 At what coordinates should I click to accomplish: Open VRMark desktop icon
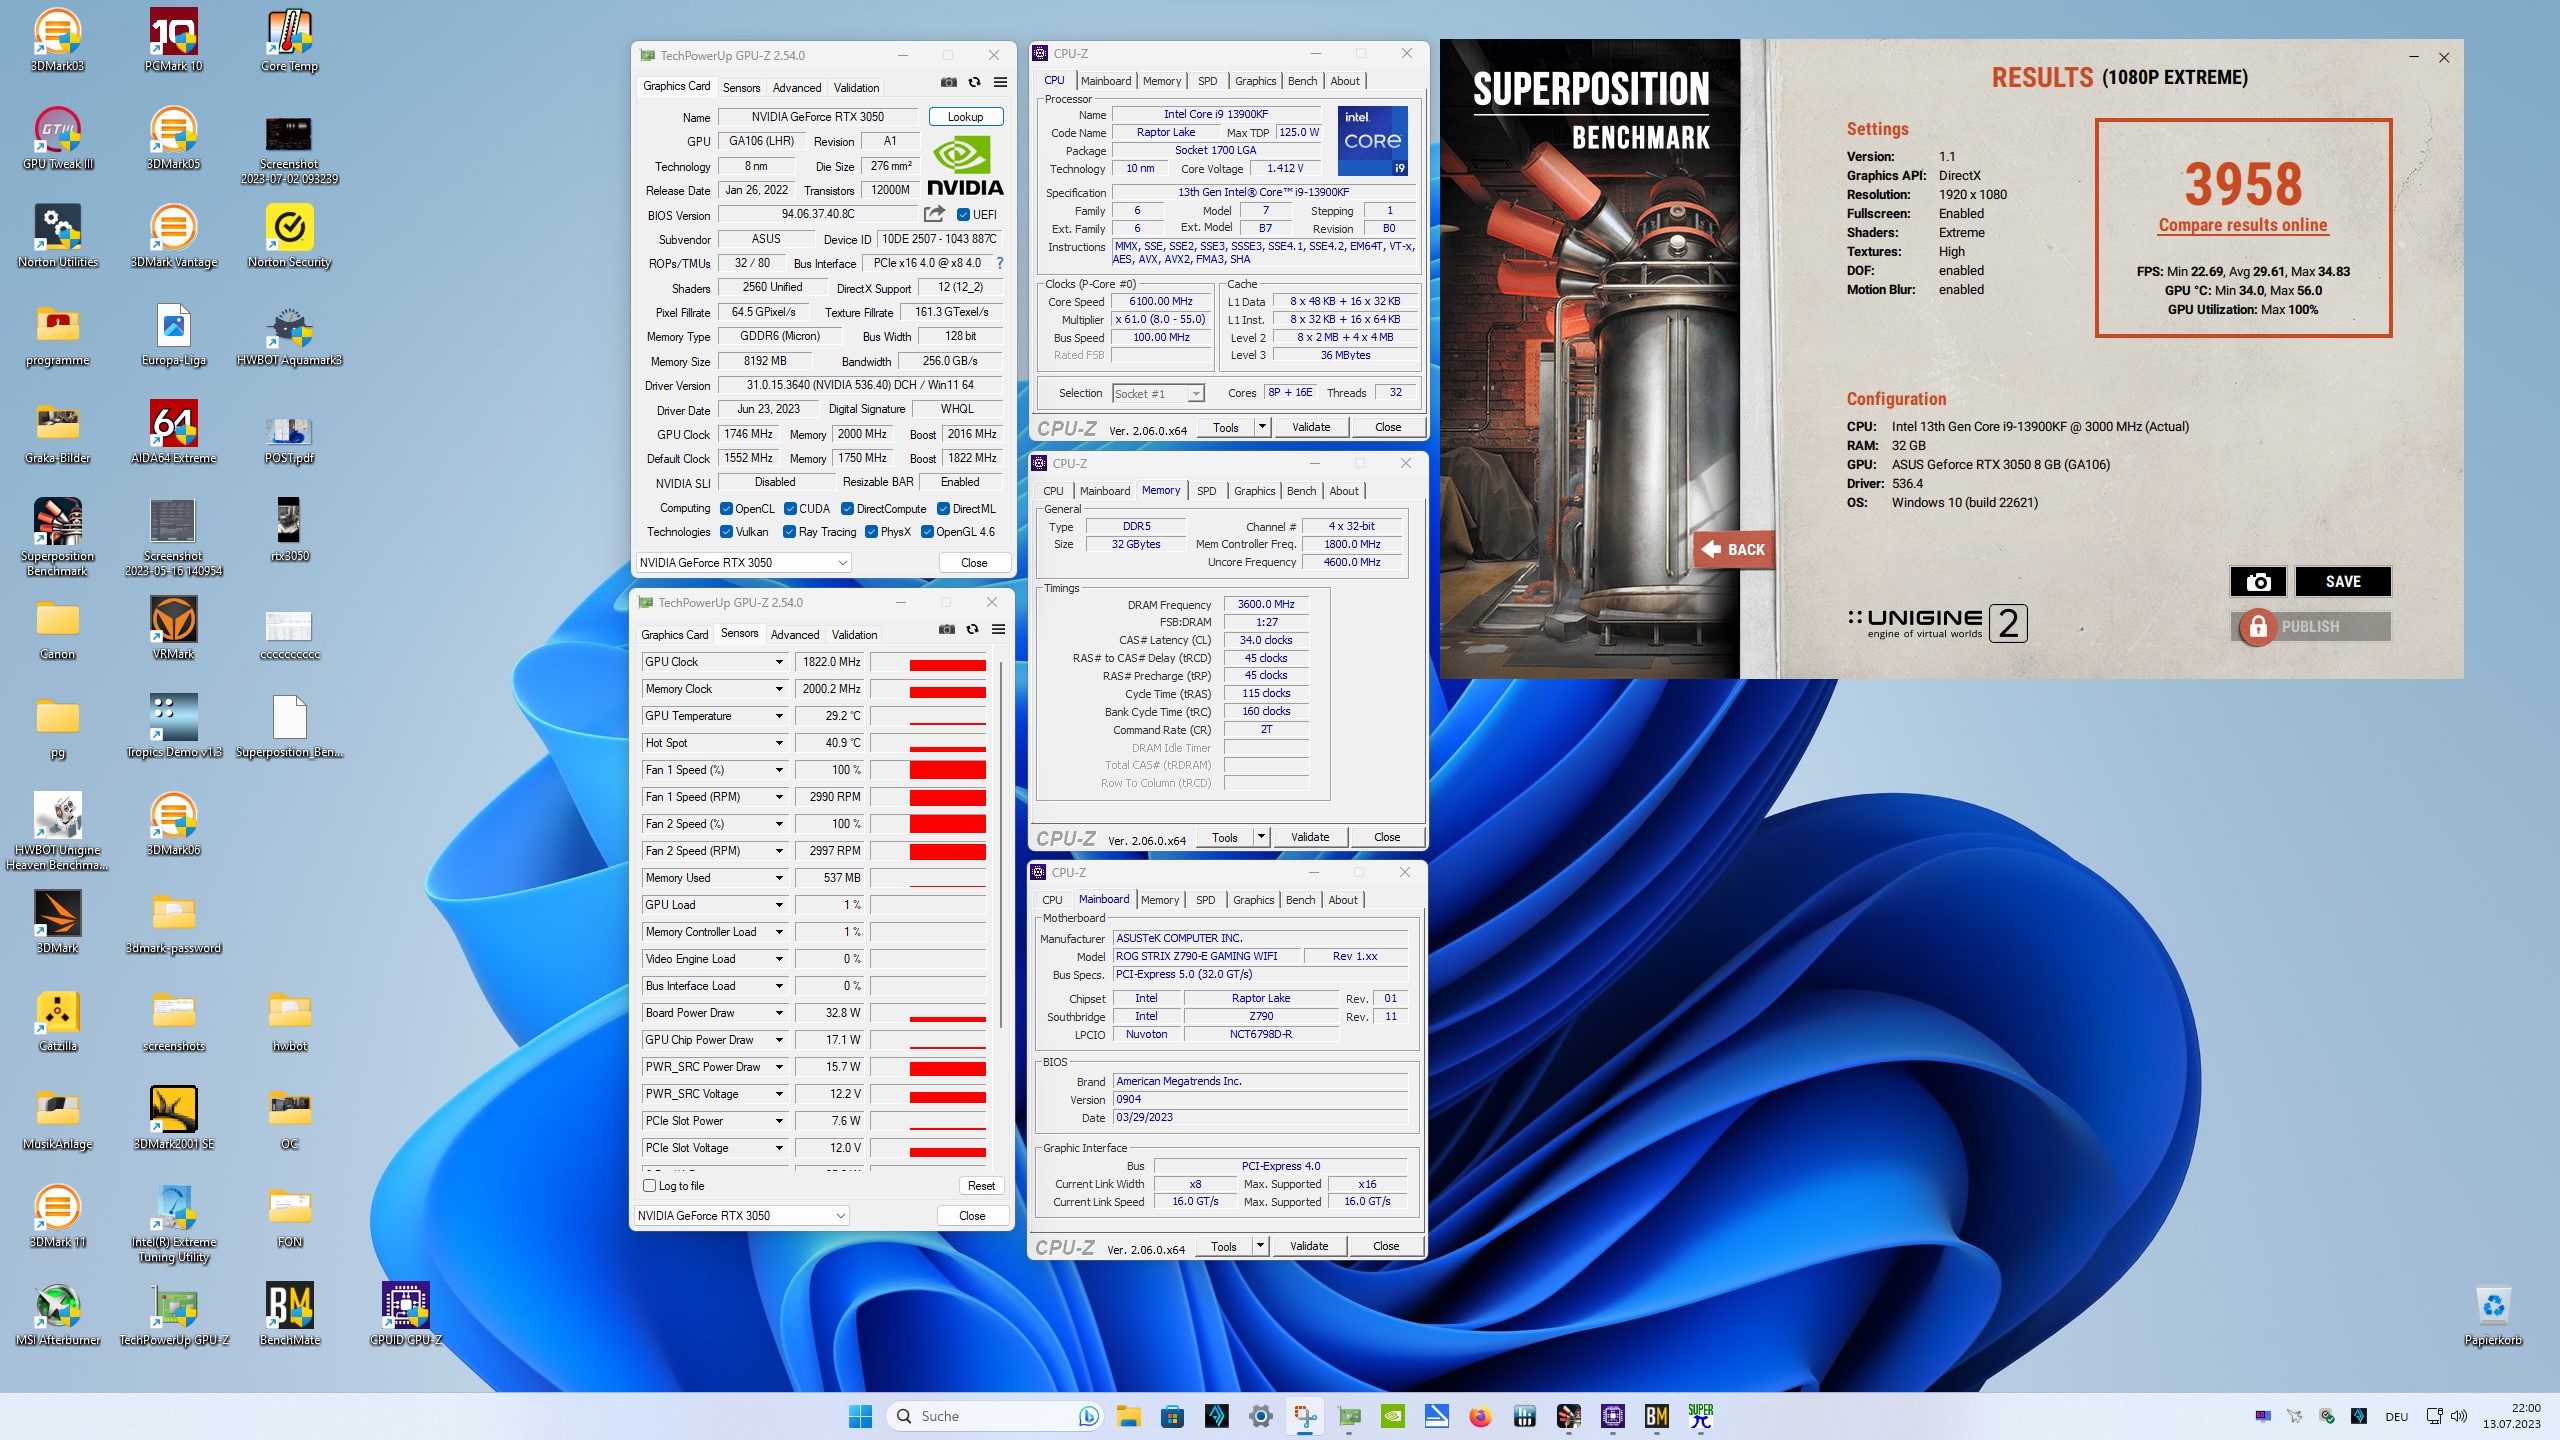click(x=173, y=628)
